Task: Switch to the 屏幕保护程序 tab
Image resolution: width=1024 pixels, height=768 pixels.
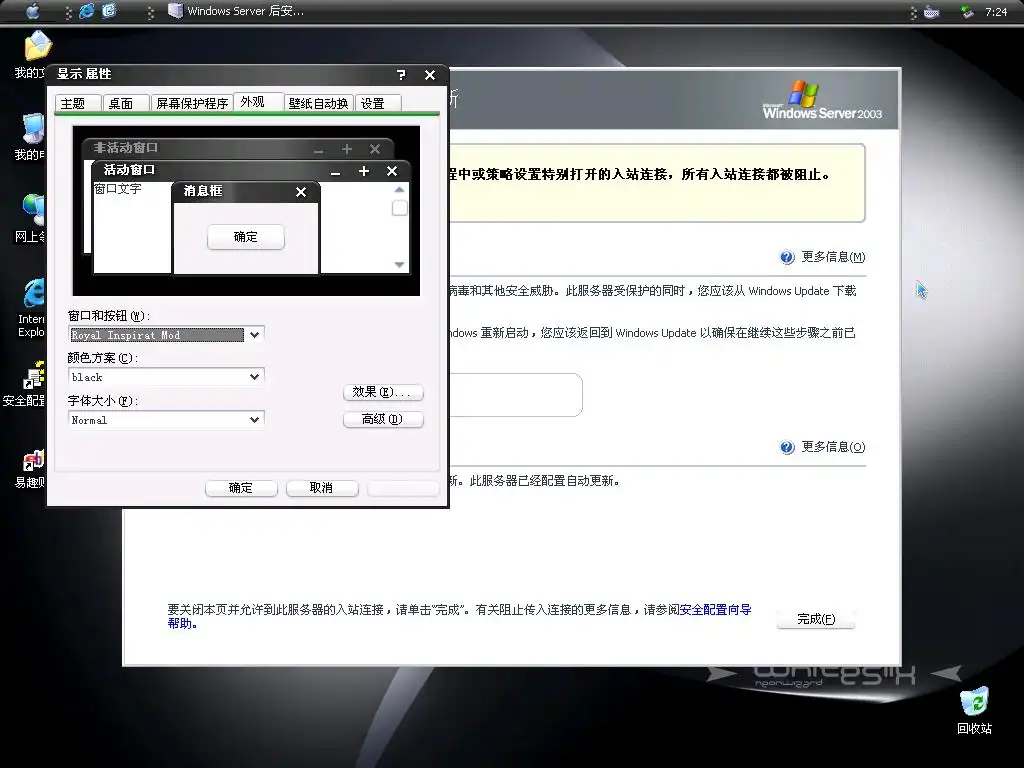Action: pos(192,103)
